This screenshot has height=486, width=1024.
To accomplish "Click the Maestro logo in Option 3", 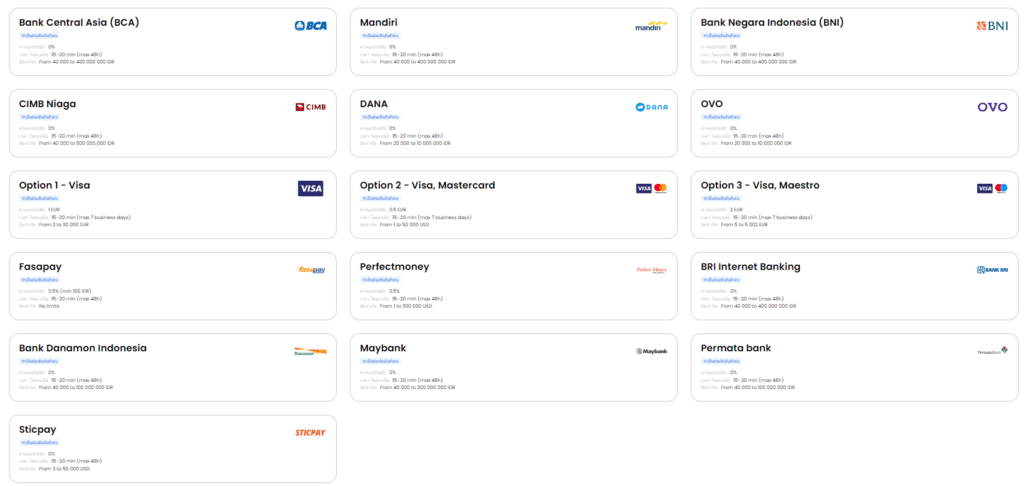I will pos(1001,188).
